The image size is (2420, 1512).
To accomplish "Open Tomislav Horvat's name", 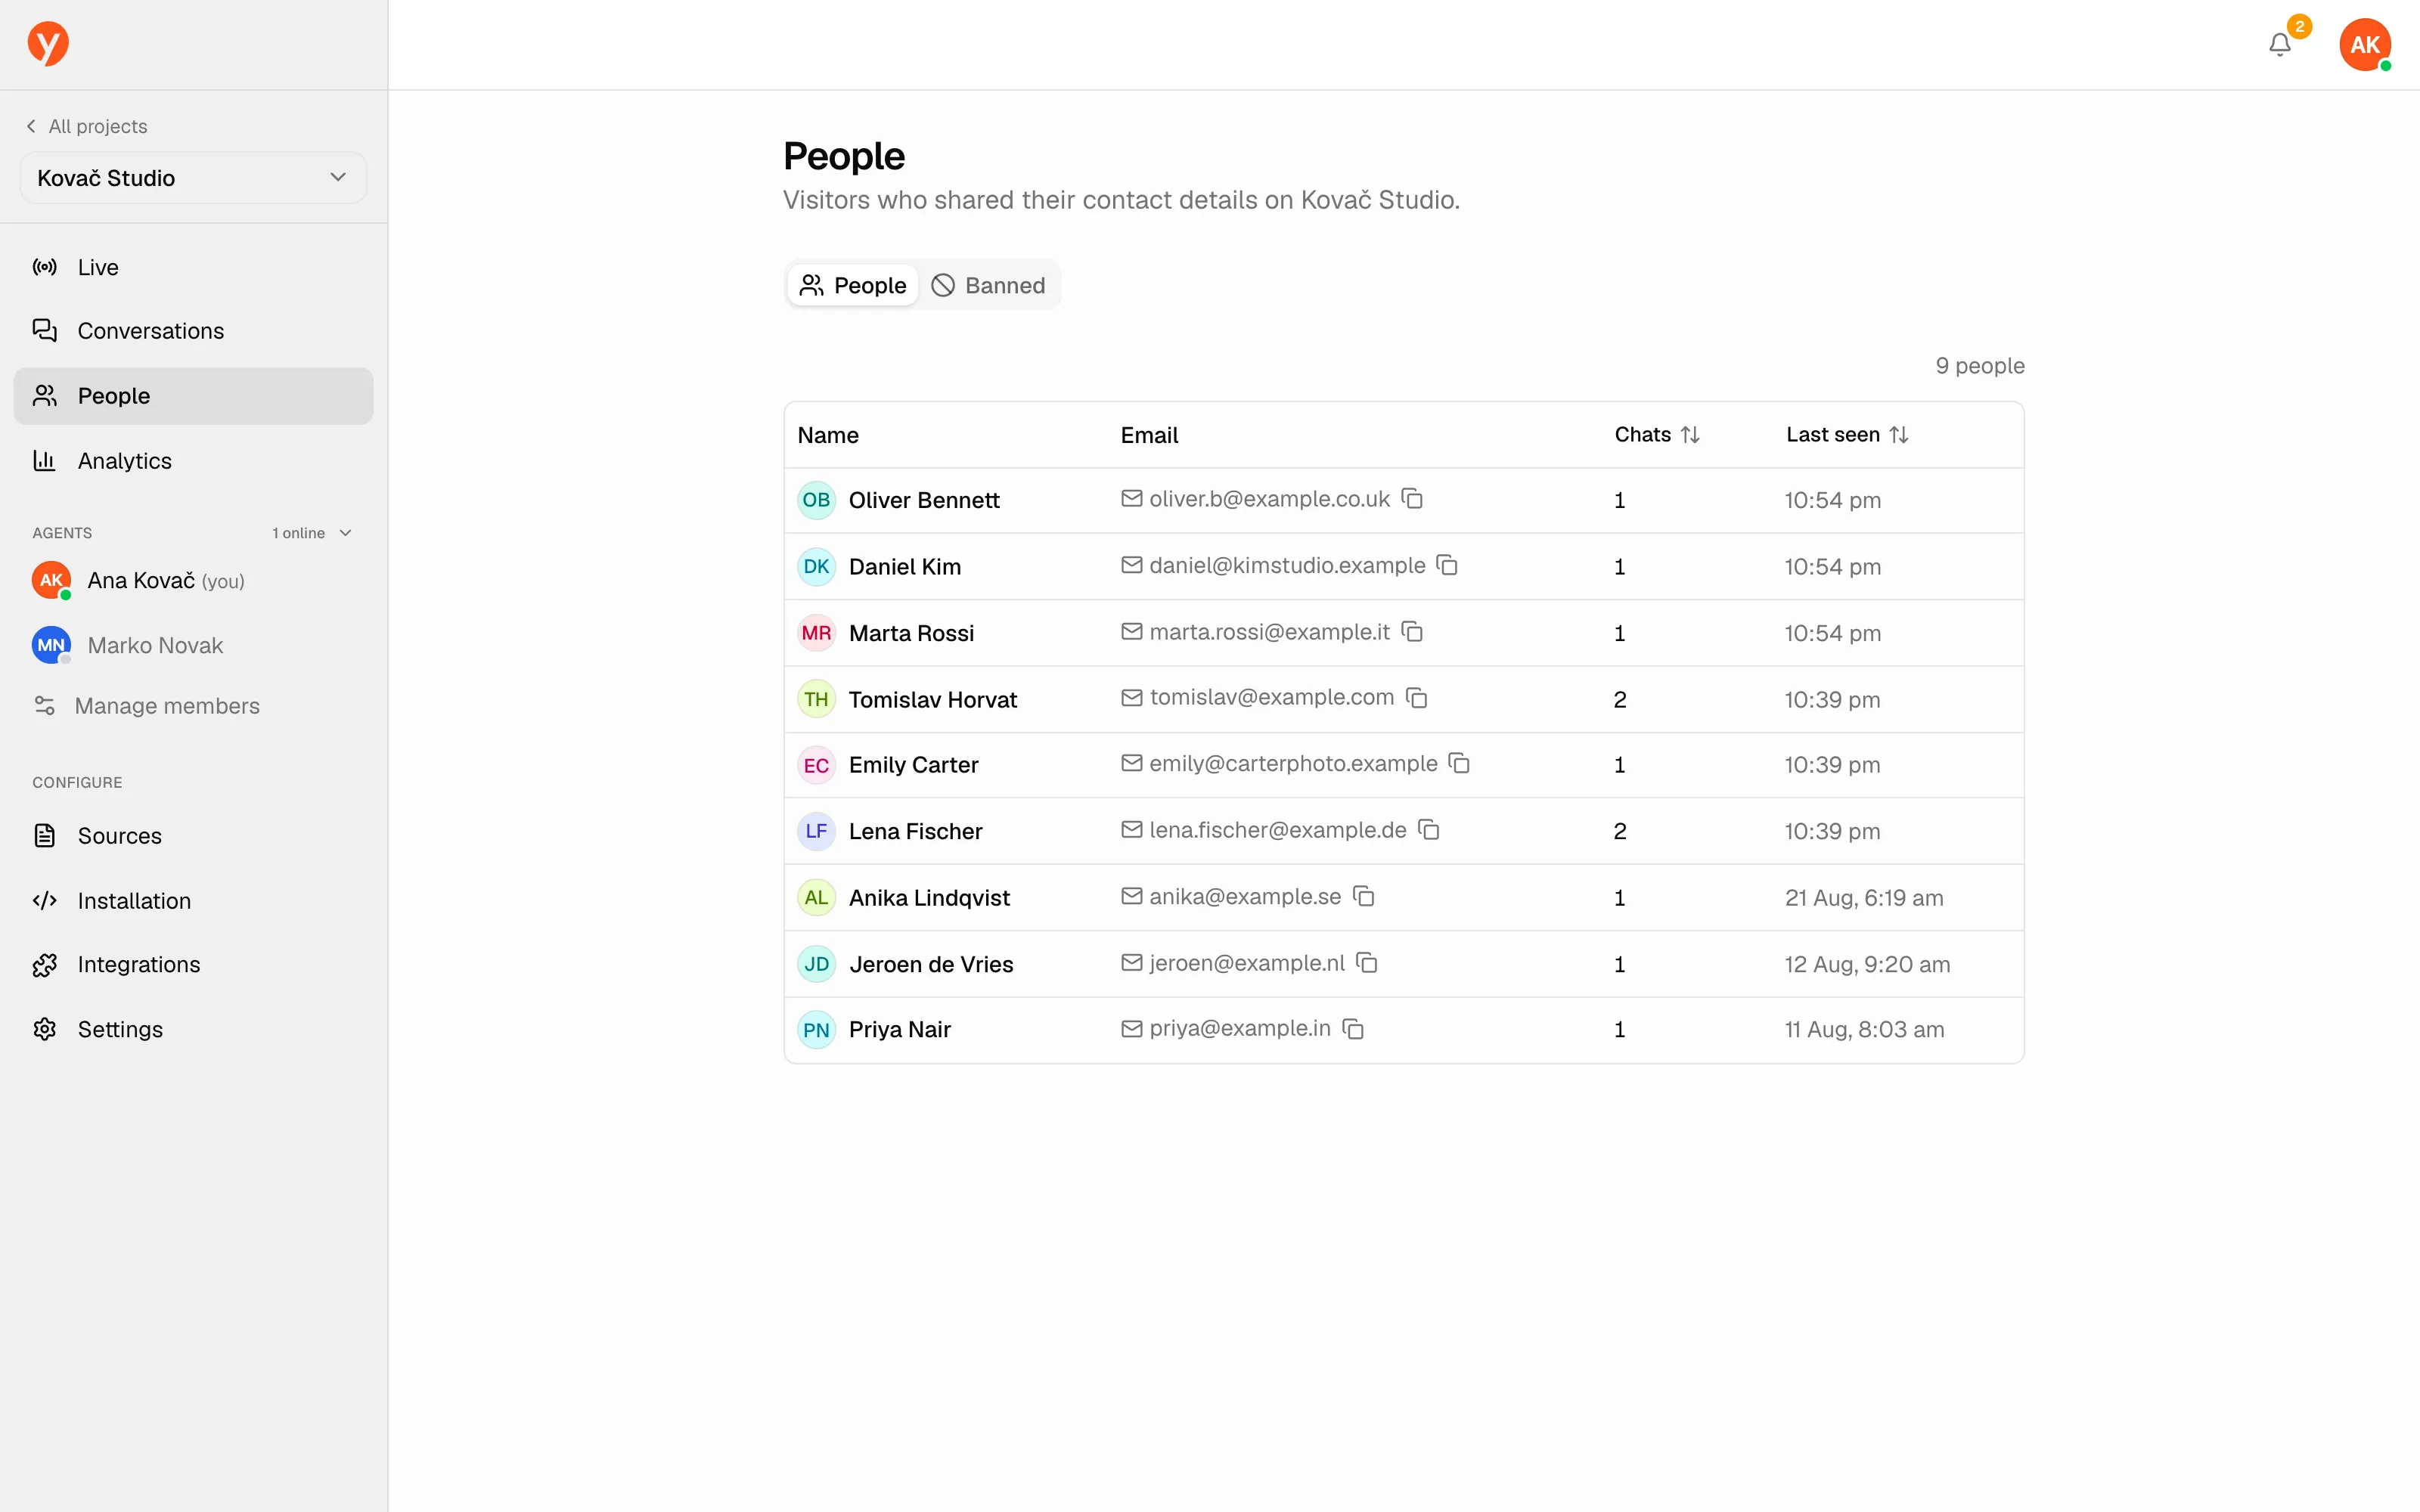I will pyautogui.click(x=933, y=700).
